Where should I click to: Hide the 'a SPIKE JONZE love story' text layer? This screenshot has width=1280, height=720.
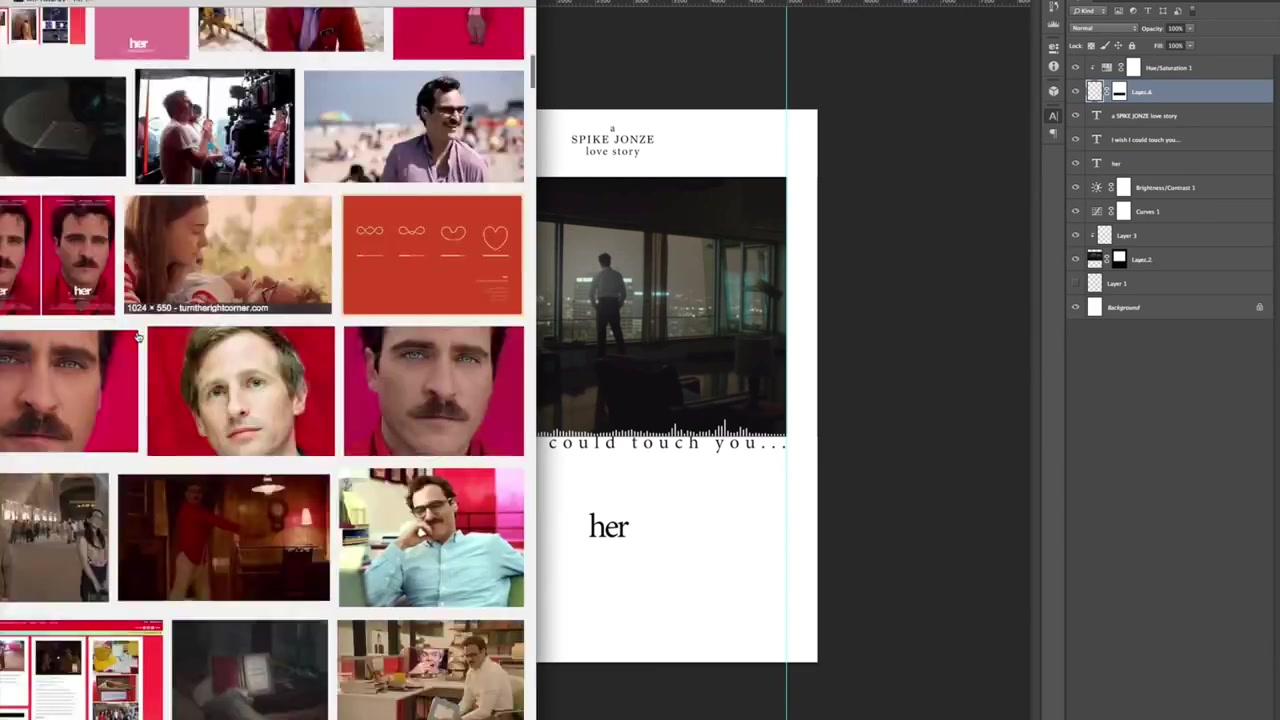(1075, 115)
